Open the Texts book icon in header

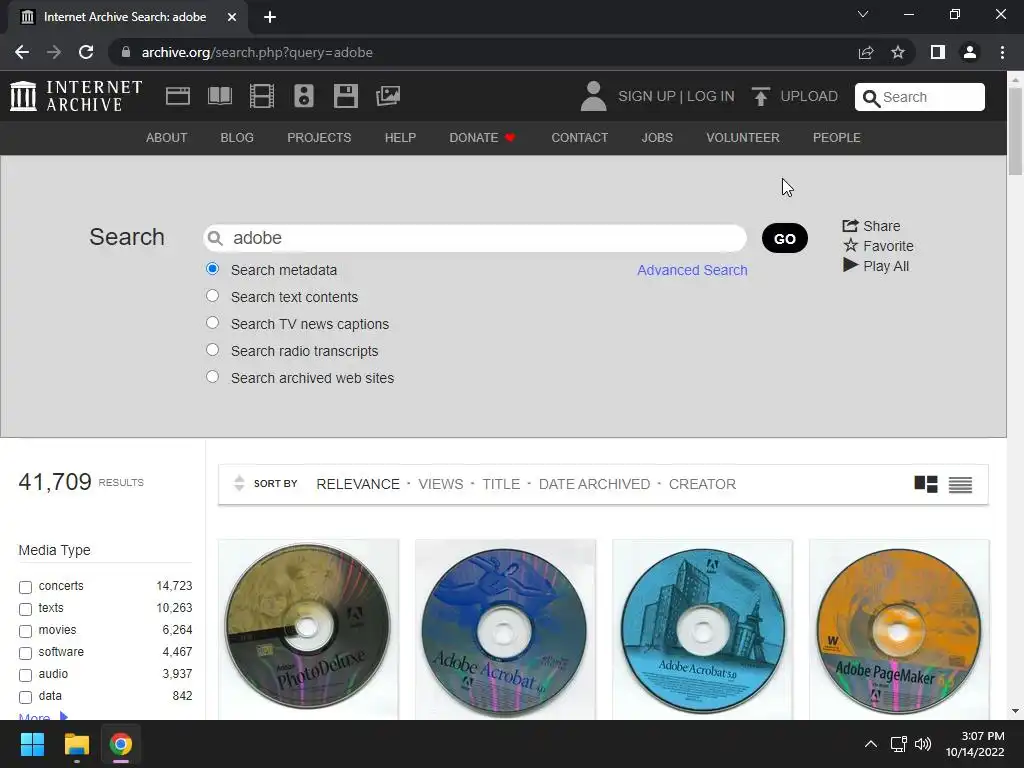(x=219, y=96)
